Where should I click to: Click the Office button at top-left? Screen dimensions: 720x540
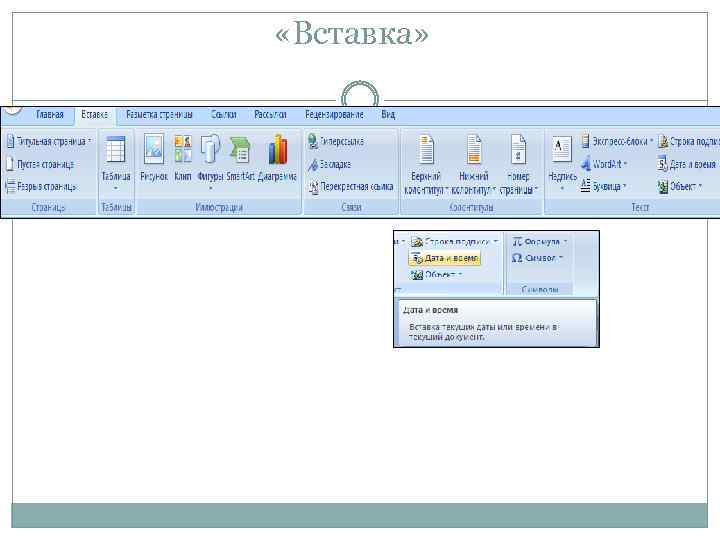(12, 111)
